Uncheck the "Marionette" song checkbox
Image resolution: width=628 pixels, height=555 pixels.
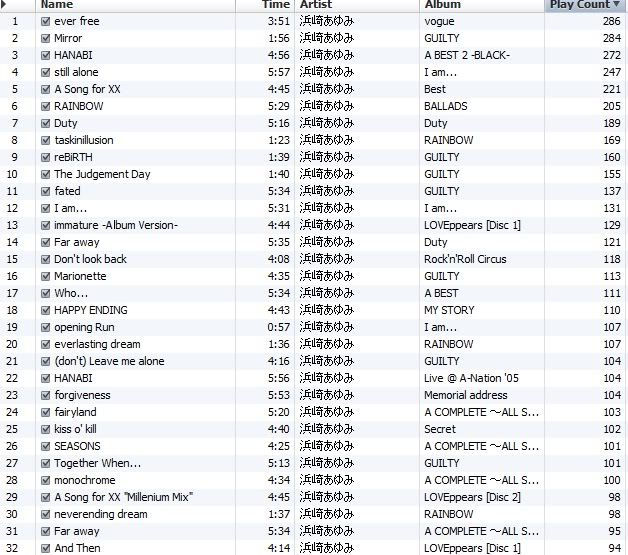pyautogui.click(x=46, y=276)
